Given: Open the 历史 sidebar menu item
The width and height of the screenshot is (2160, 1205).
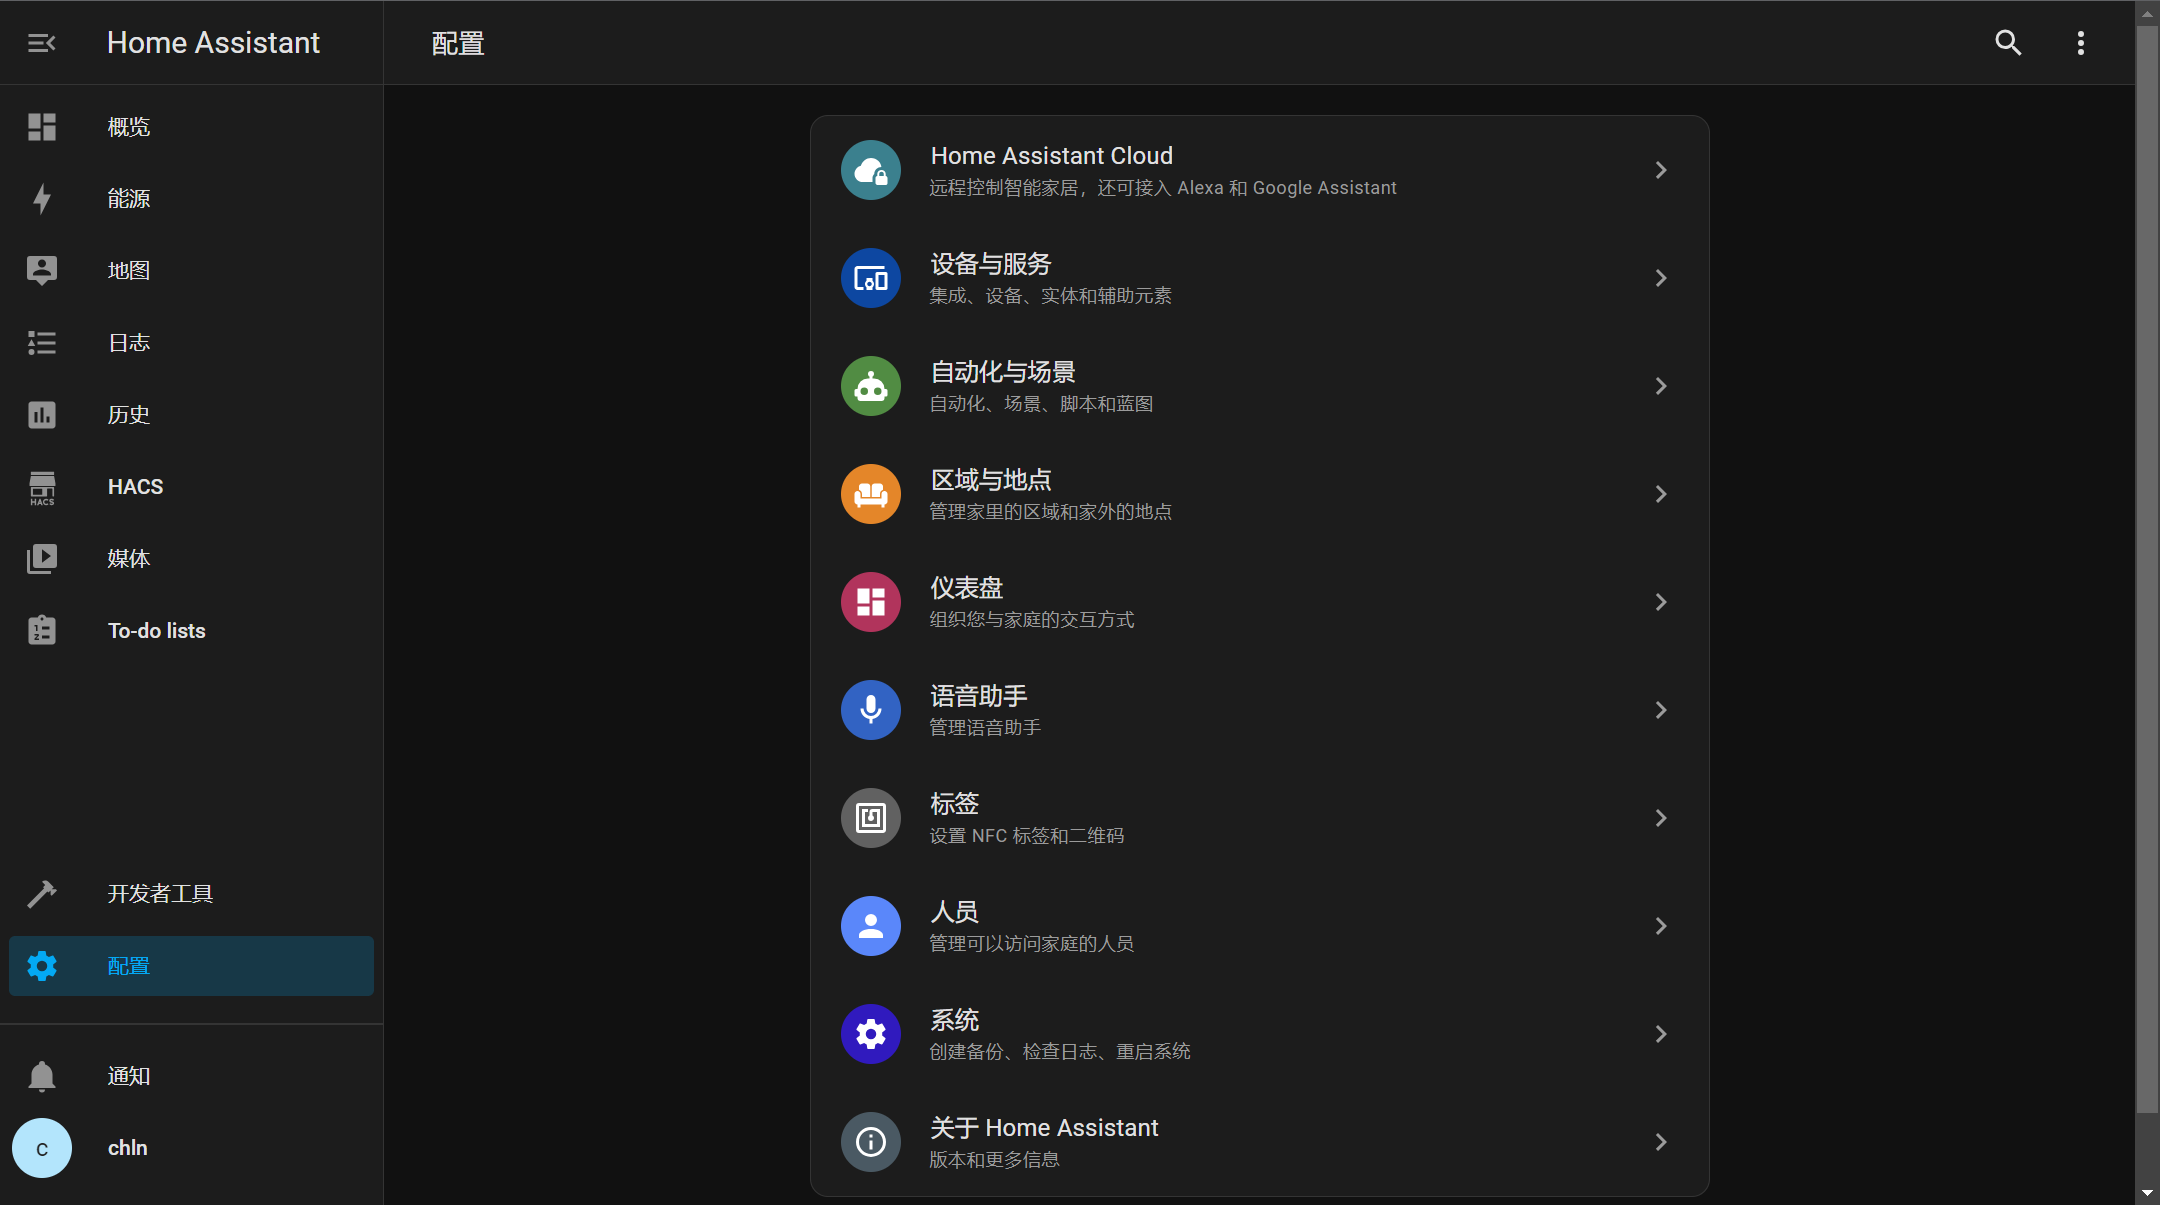Looking at the screenshot, I should (x=191, y=415).
